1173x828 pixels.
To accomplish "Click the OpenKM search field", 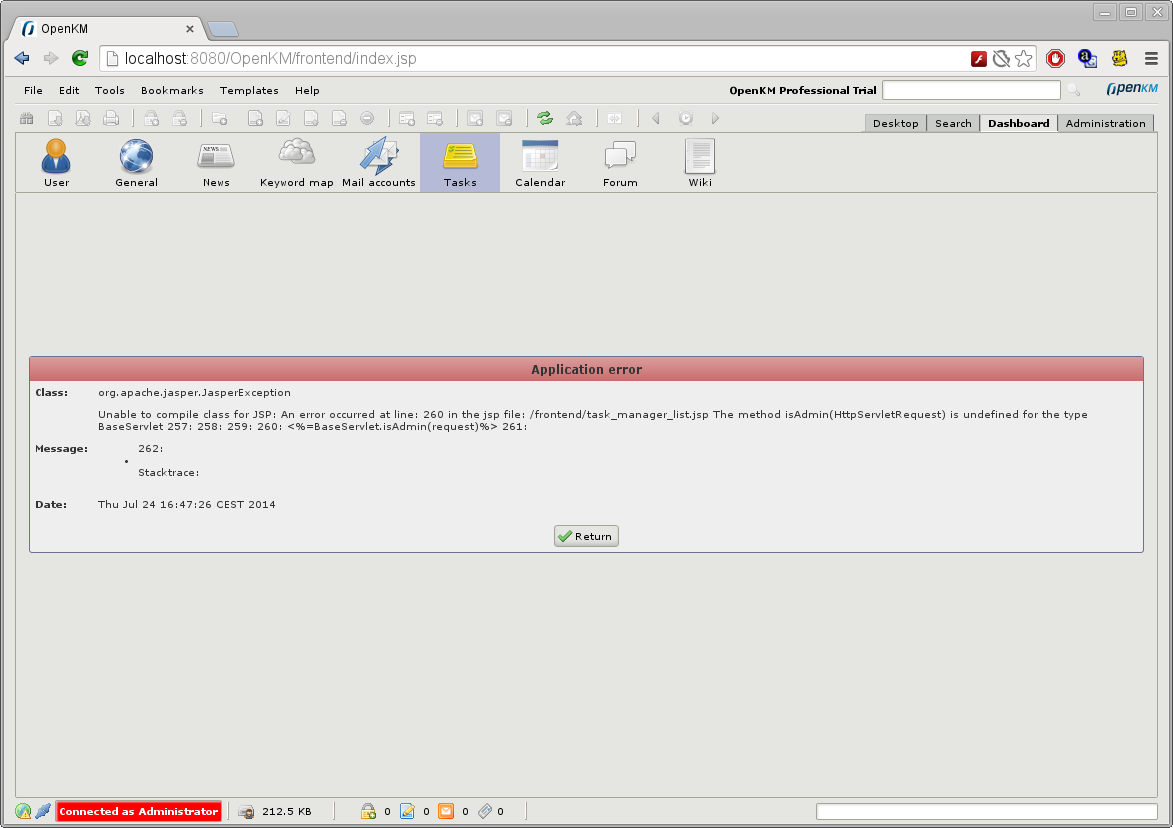I will 970,90.
